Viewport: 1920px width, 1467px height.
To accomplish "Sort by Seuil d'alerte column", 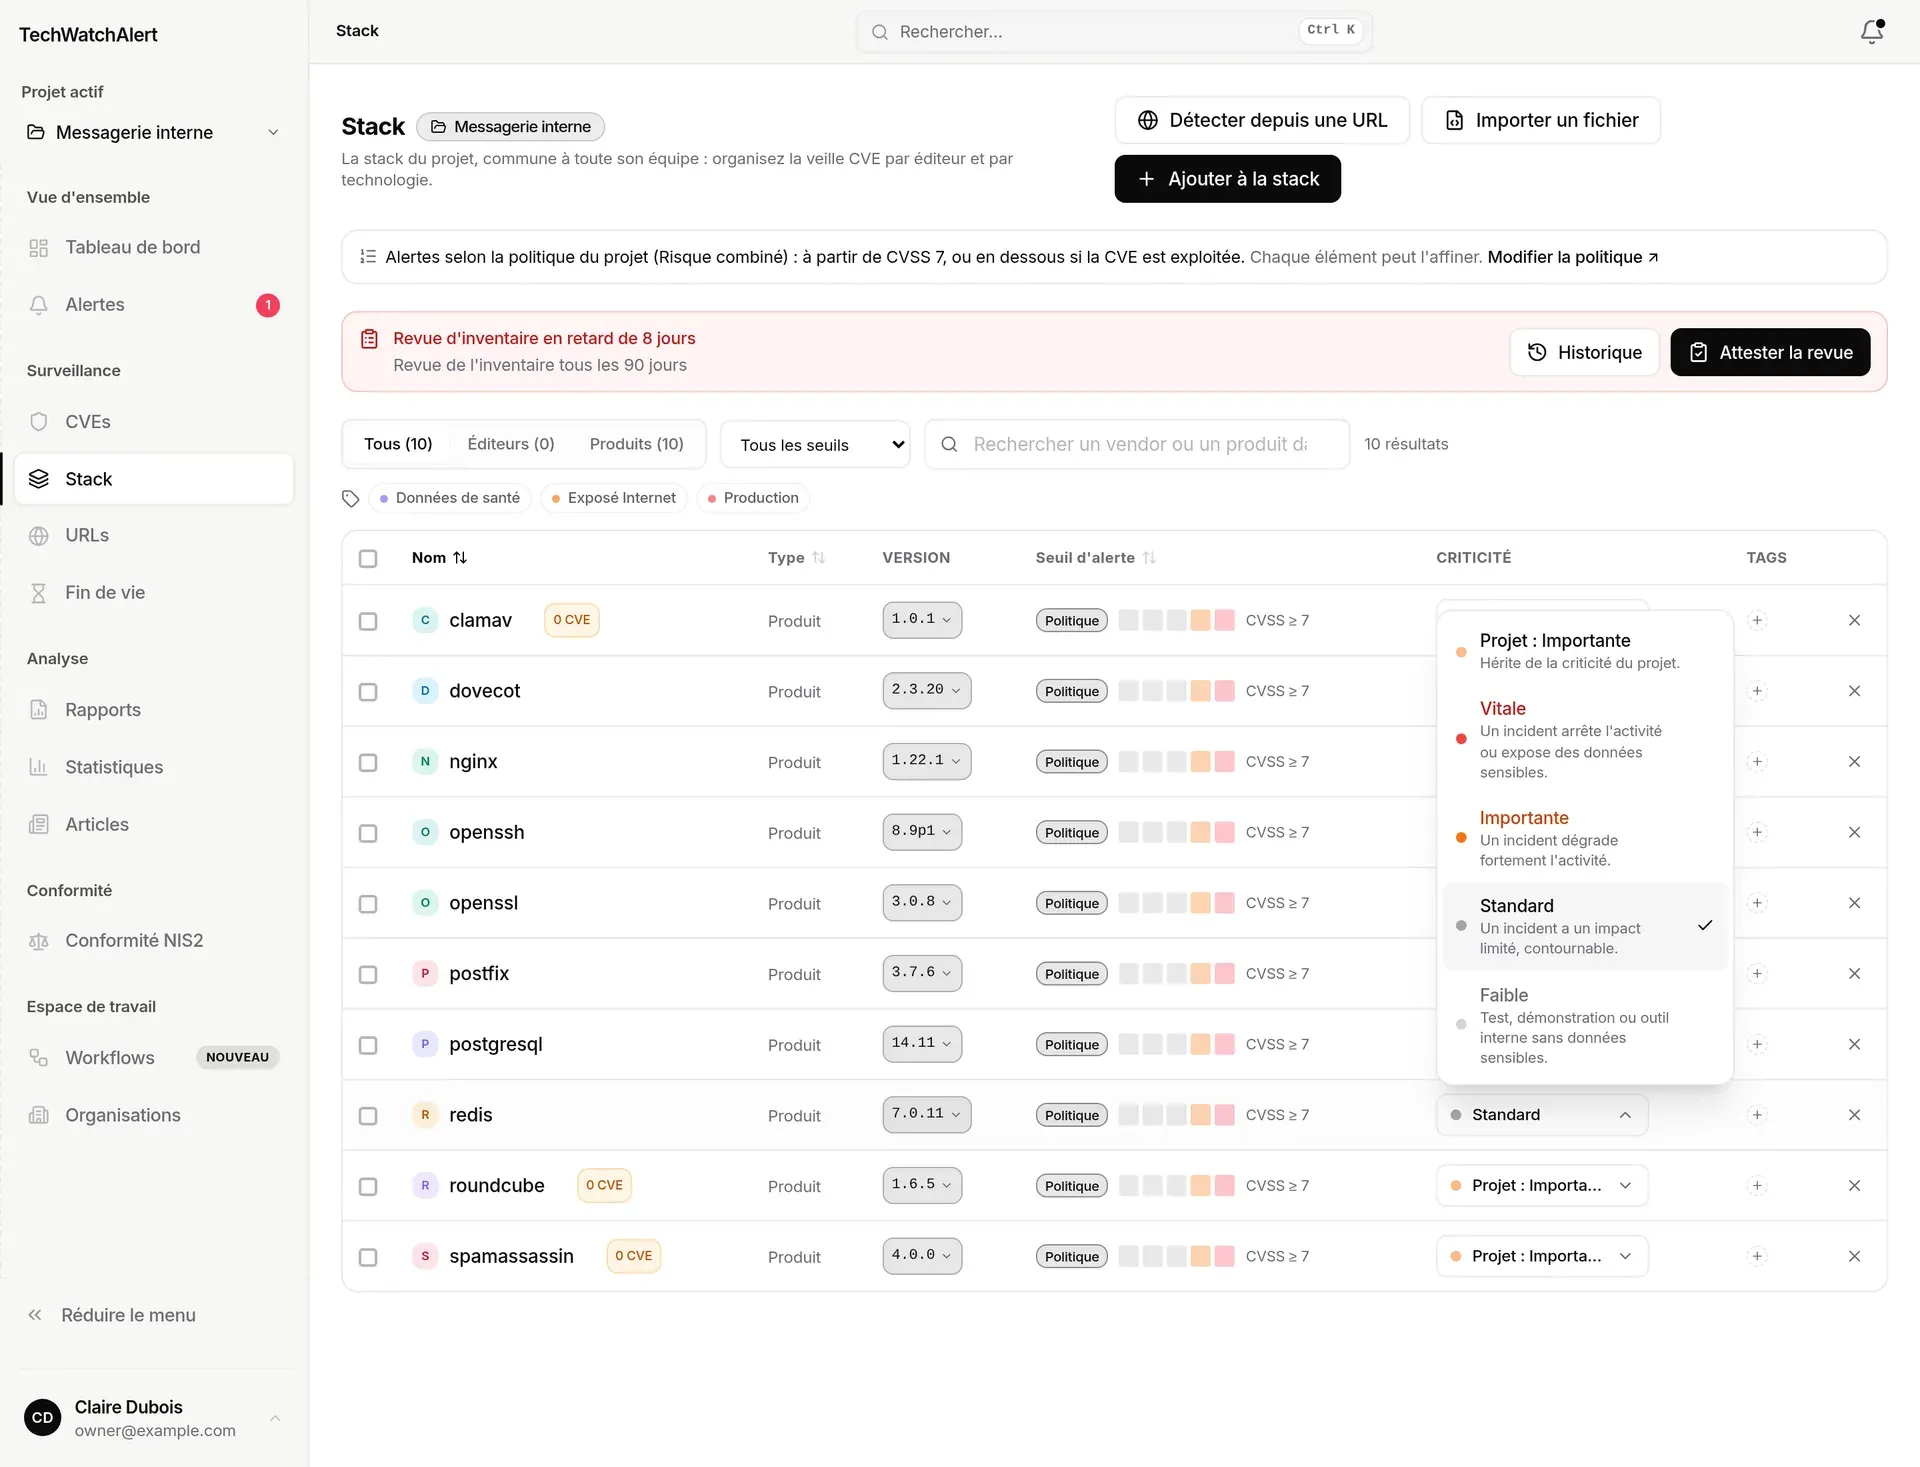I will [x=1095, y=558].
